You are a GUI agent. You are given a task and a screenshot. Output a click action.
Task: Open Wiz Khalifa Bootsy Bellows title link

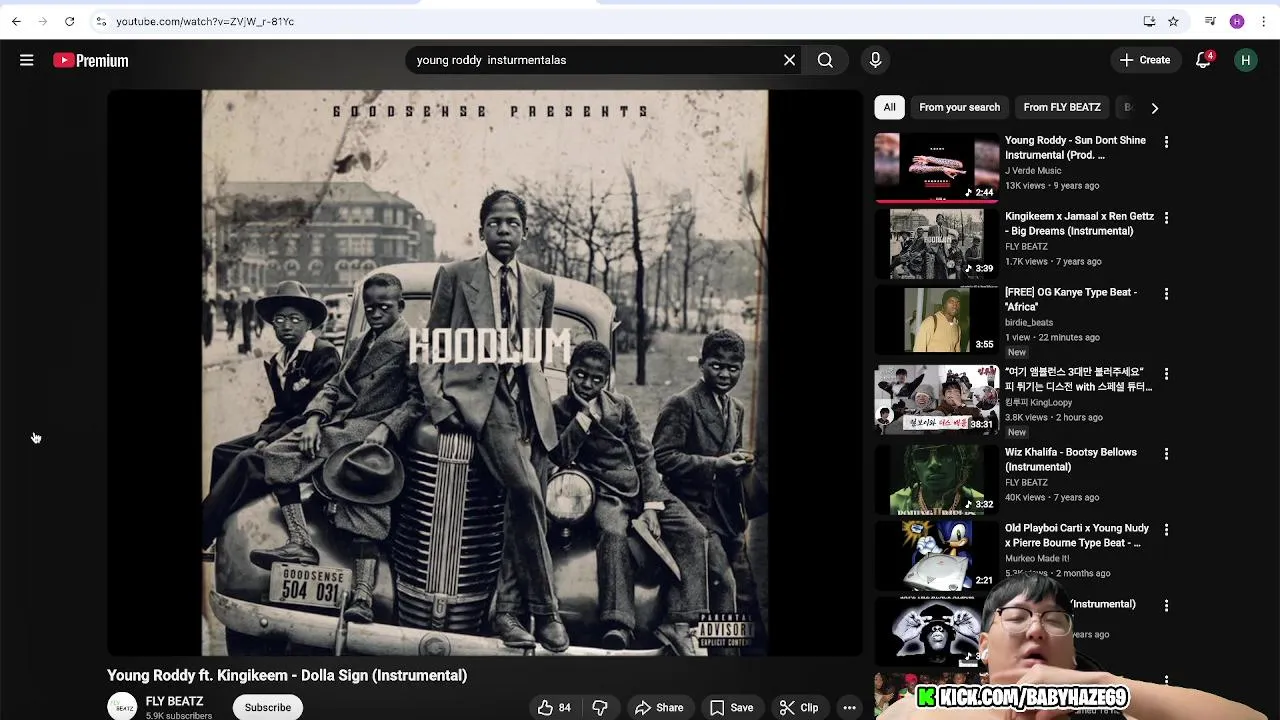[x=1071, y=460]
